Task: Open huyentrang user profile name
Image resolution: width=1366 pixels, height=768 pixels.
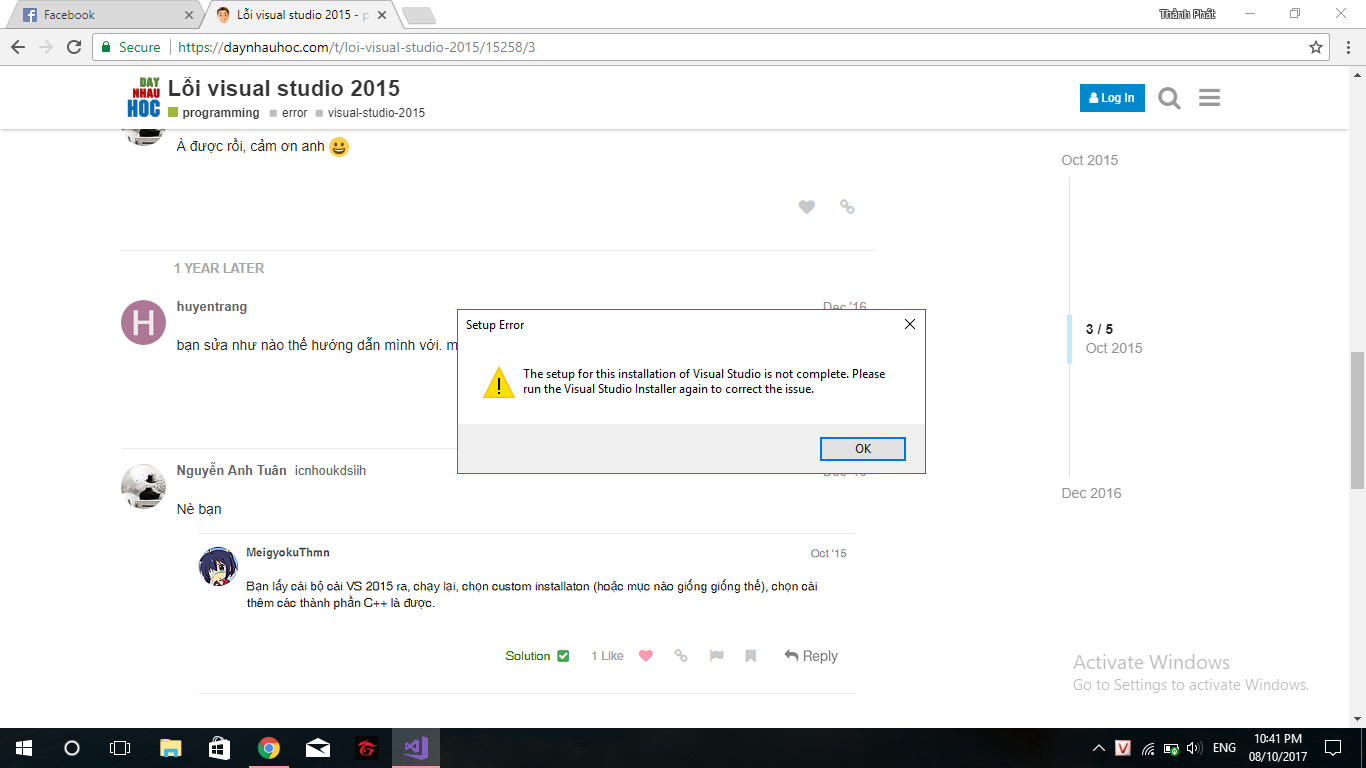Action: (x=212, y=306)
